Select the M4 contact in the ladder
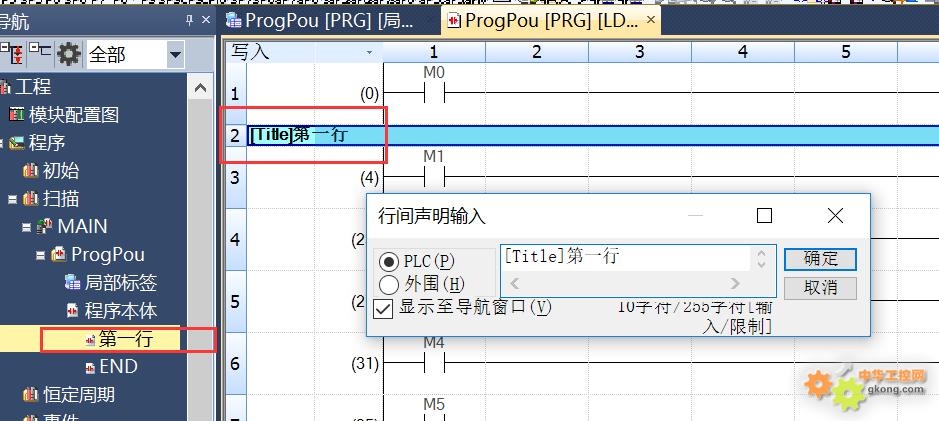 point(434,362)
